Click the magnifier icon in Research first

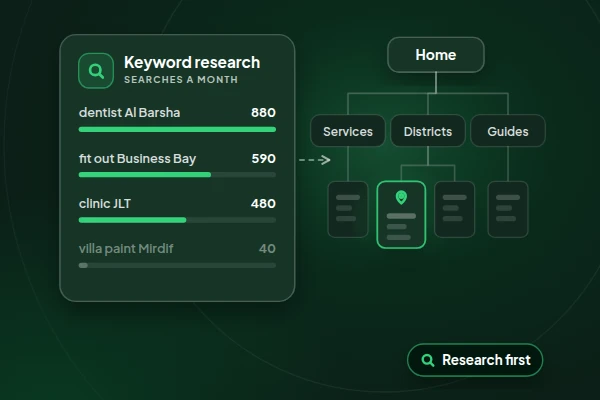coord(427,360)
